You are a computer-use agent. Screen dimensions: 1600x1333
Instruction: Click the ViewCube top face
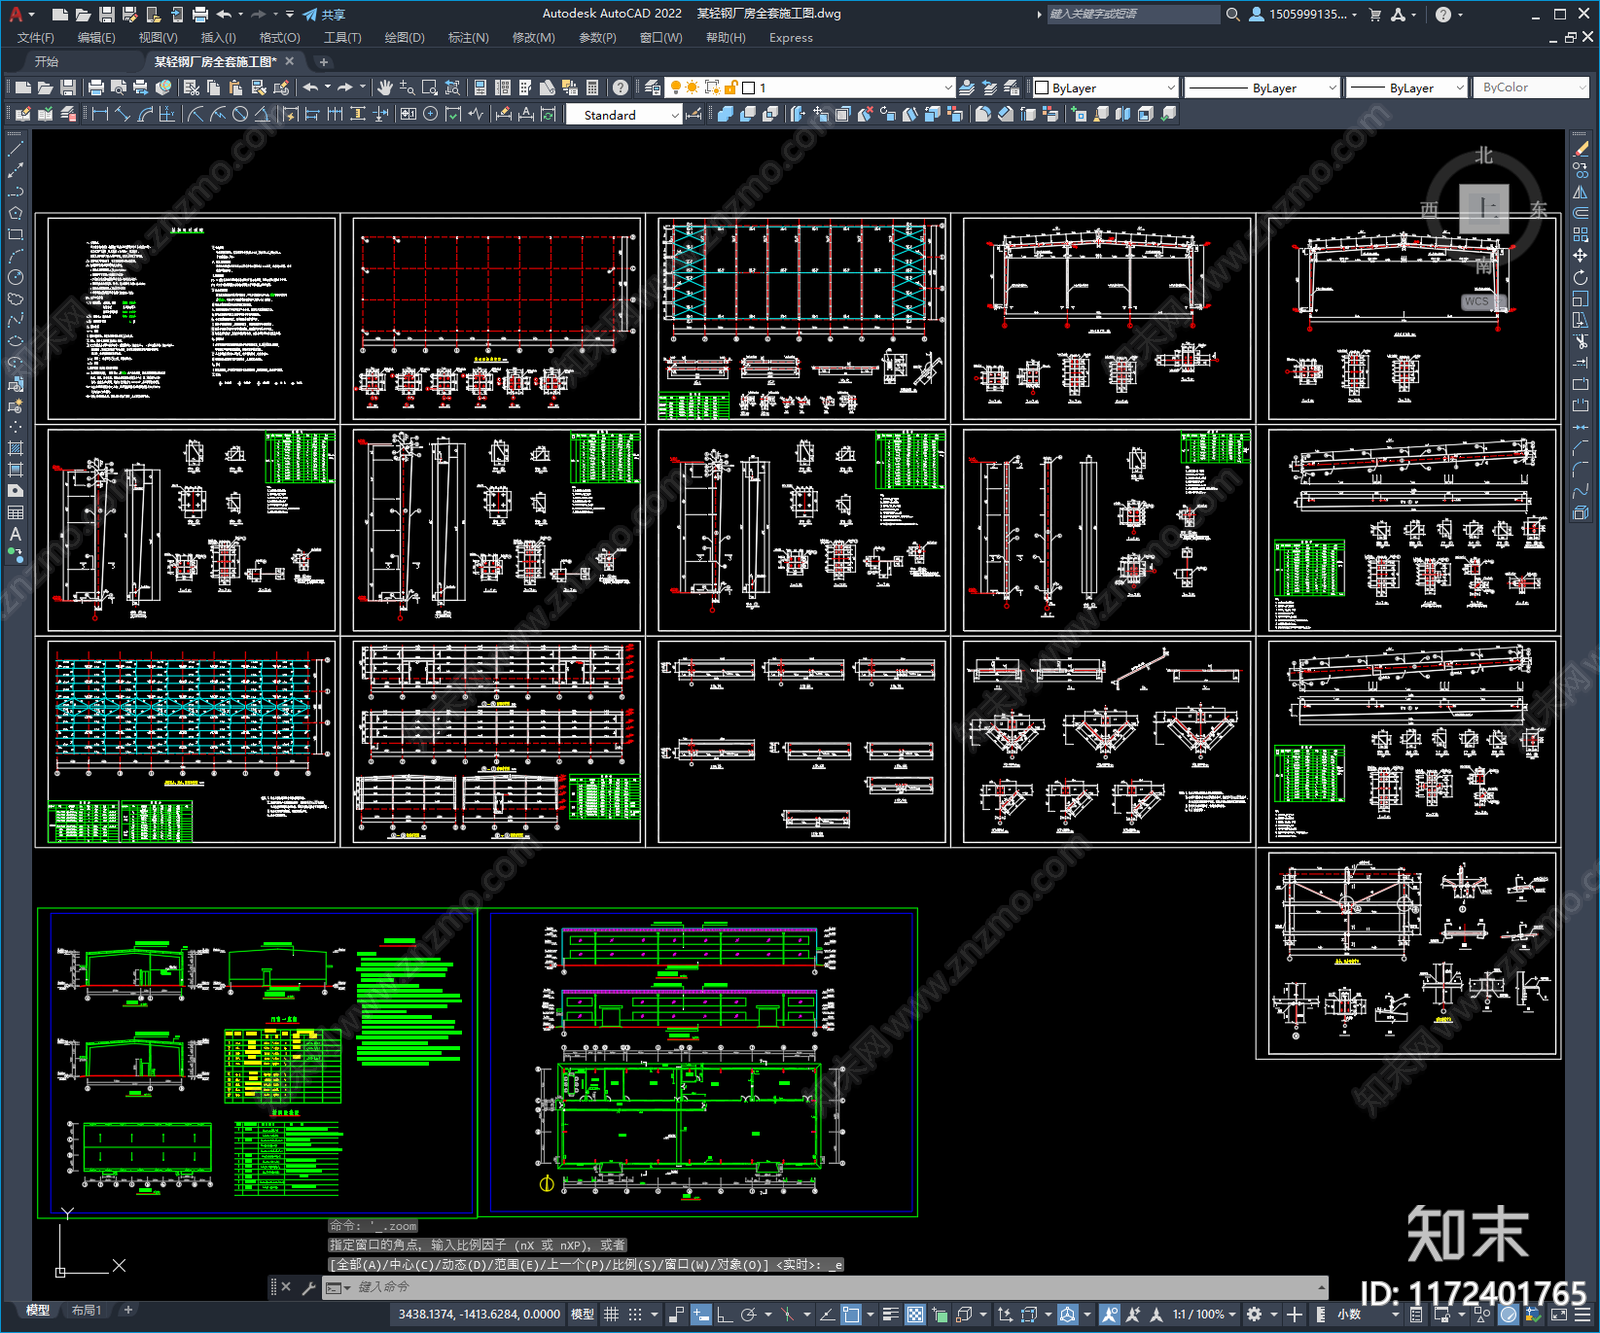click(1484, 208)
